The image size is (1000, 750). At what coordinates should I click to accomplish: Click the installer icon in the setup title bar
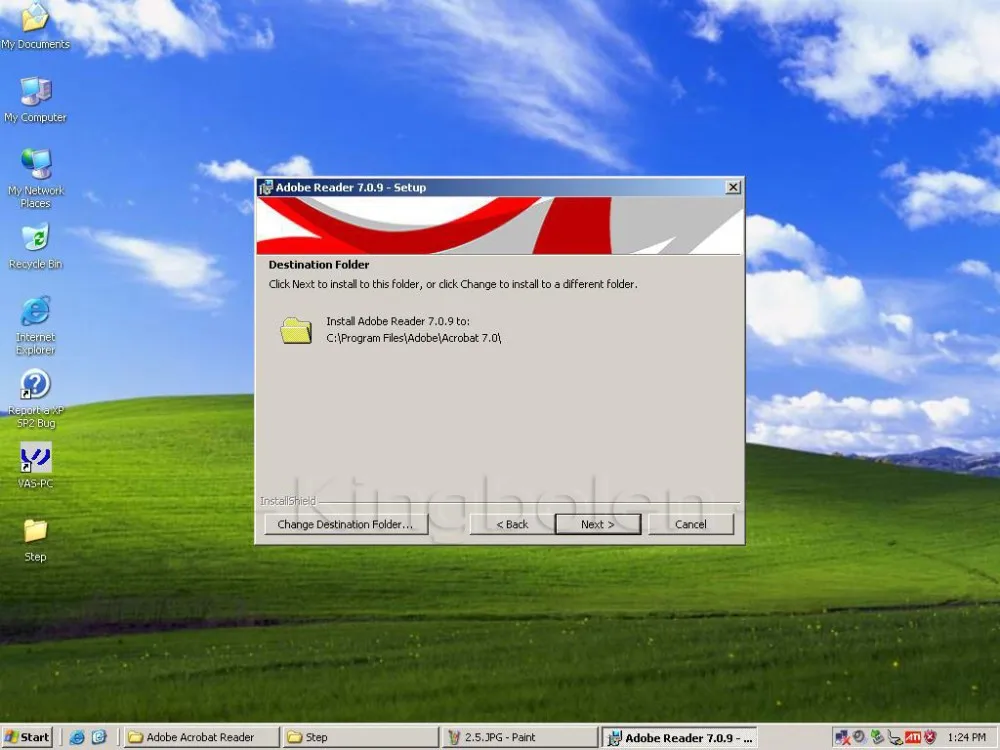[x=266, y=188]
